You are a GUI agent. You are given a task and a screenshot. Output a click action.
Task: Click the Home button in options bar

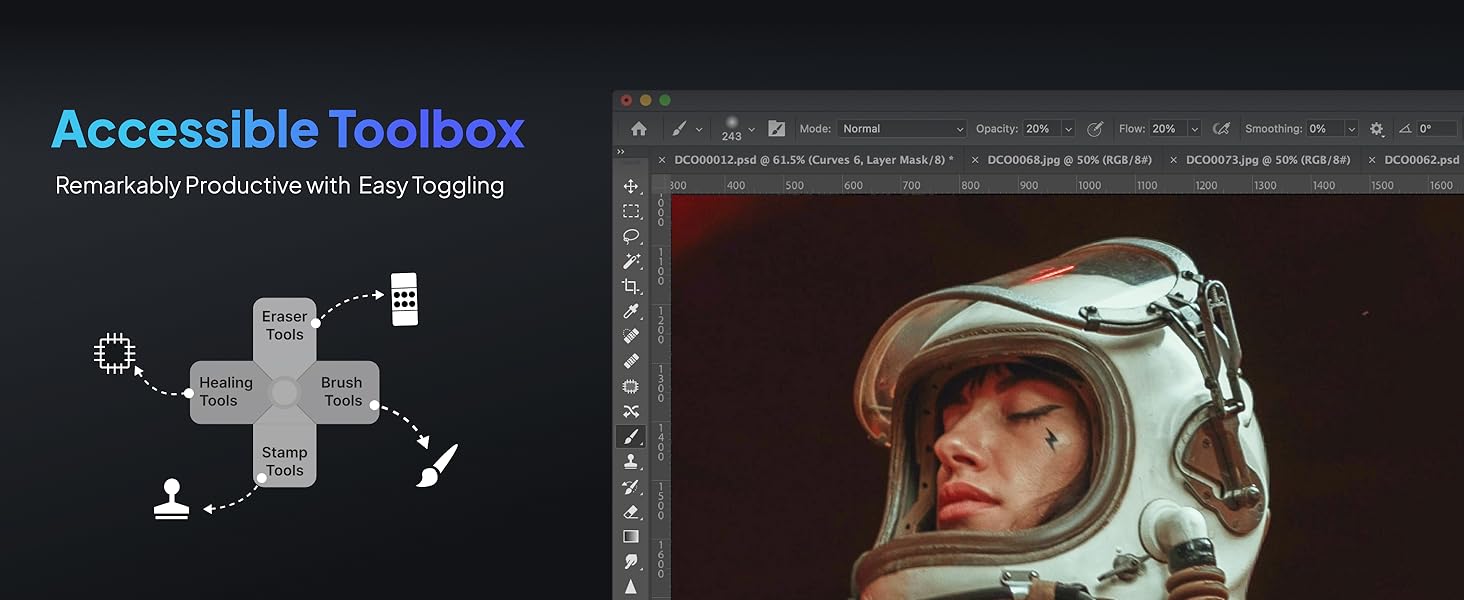click(x=639, y=129)
